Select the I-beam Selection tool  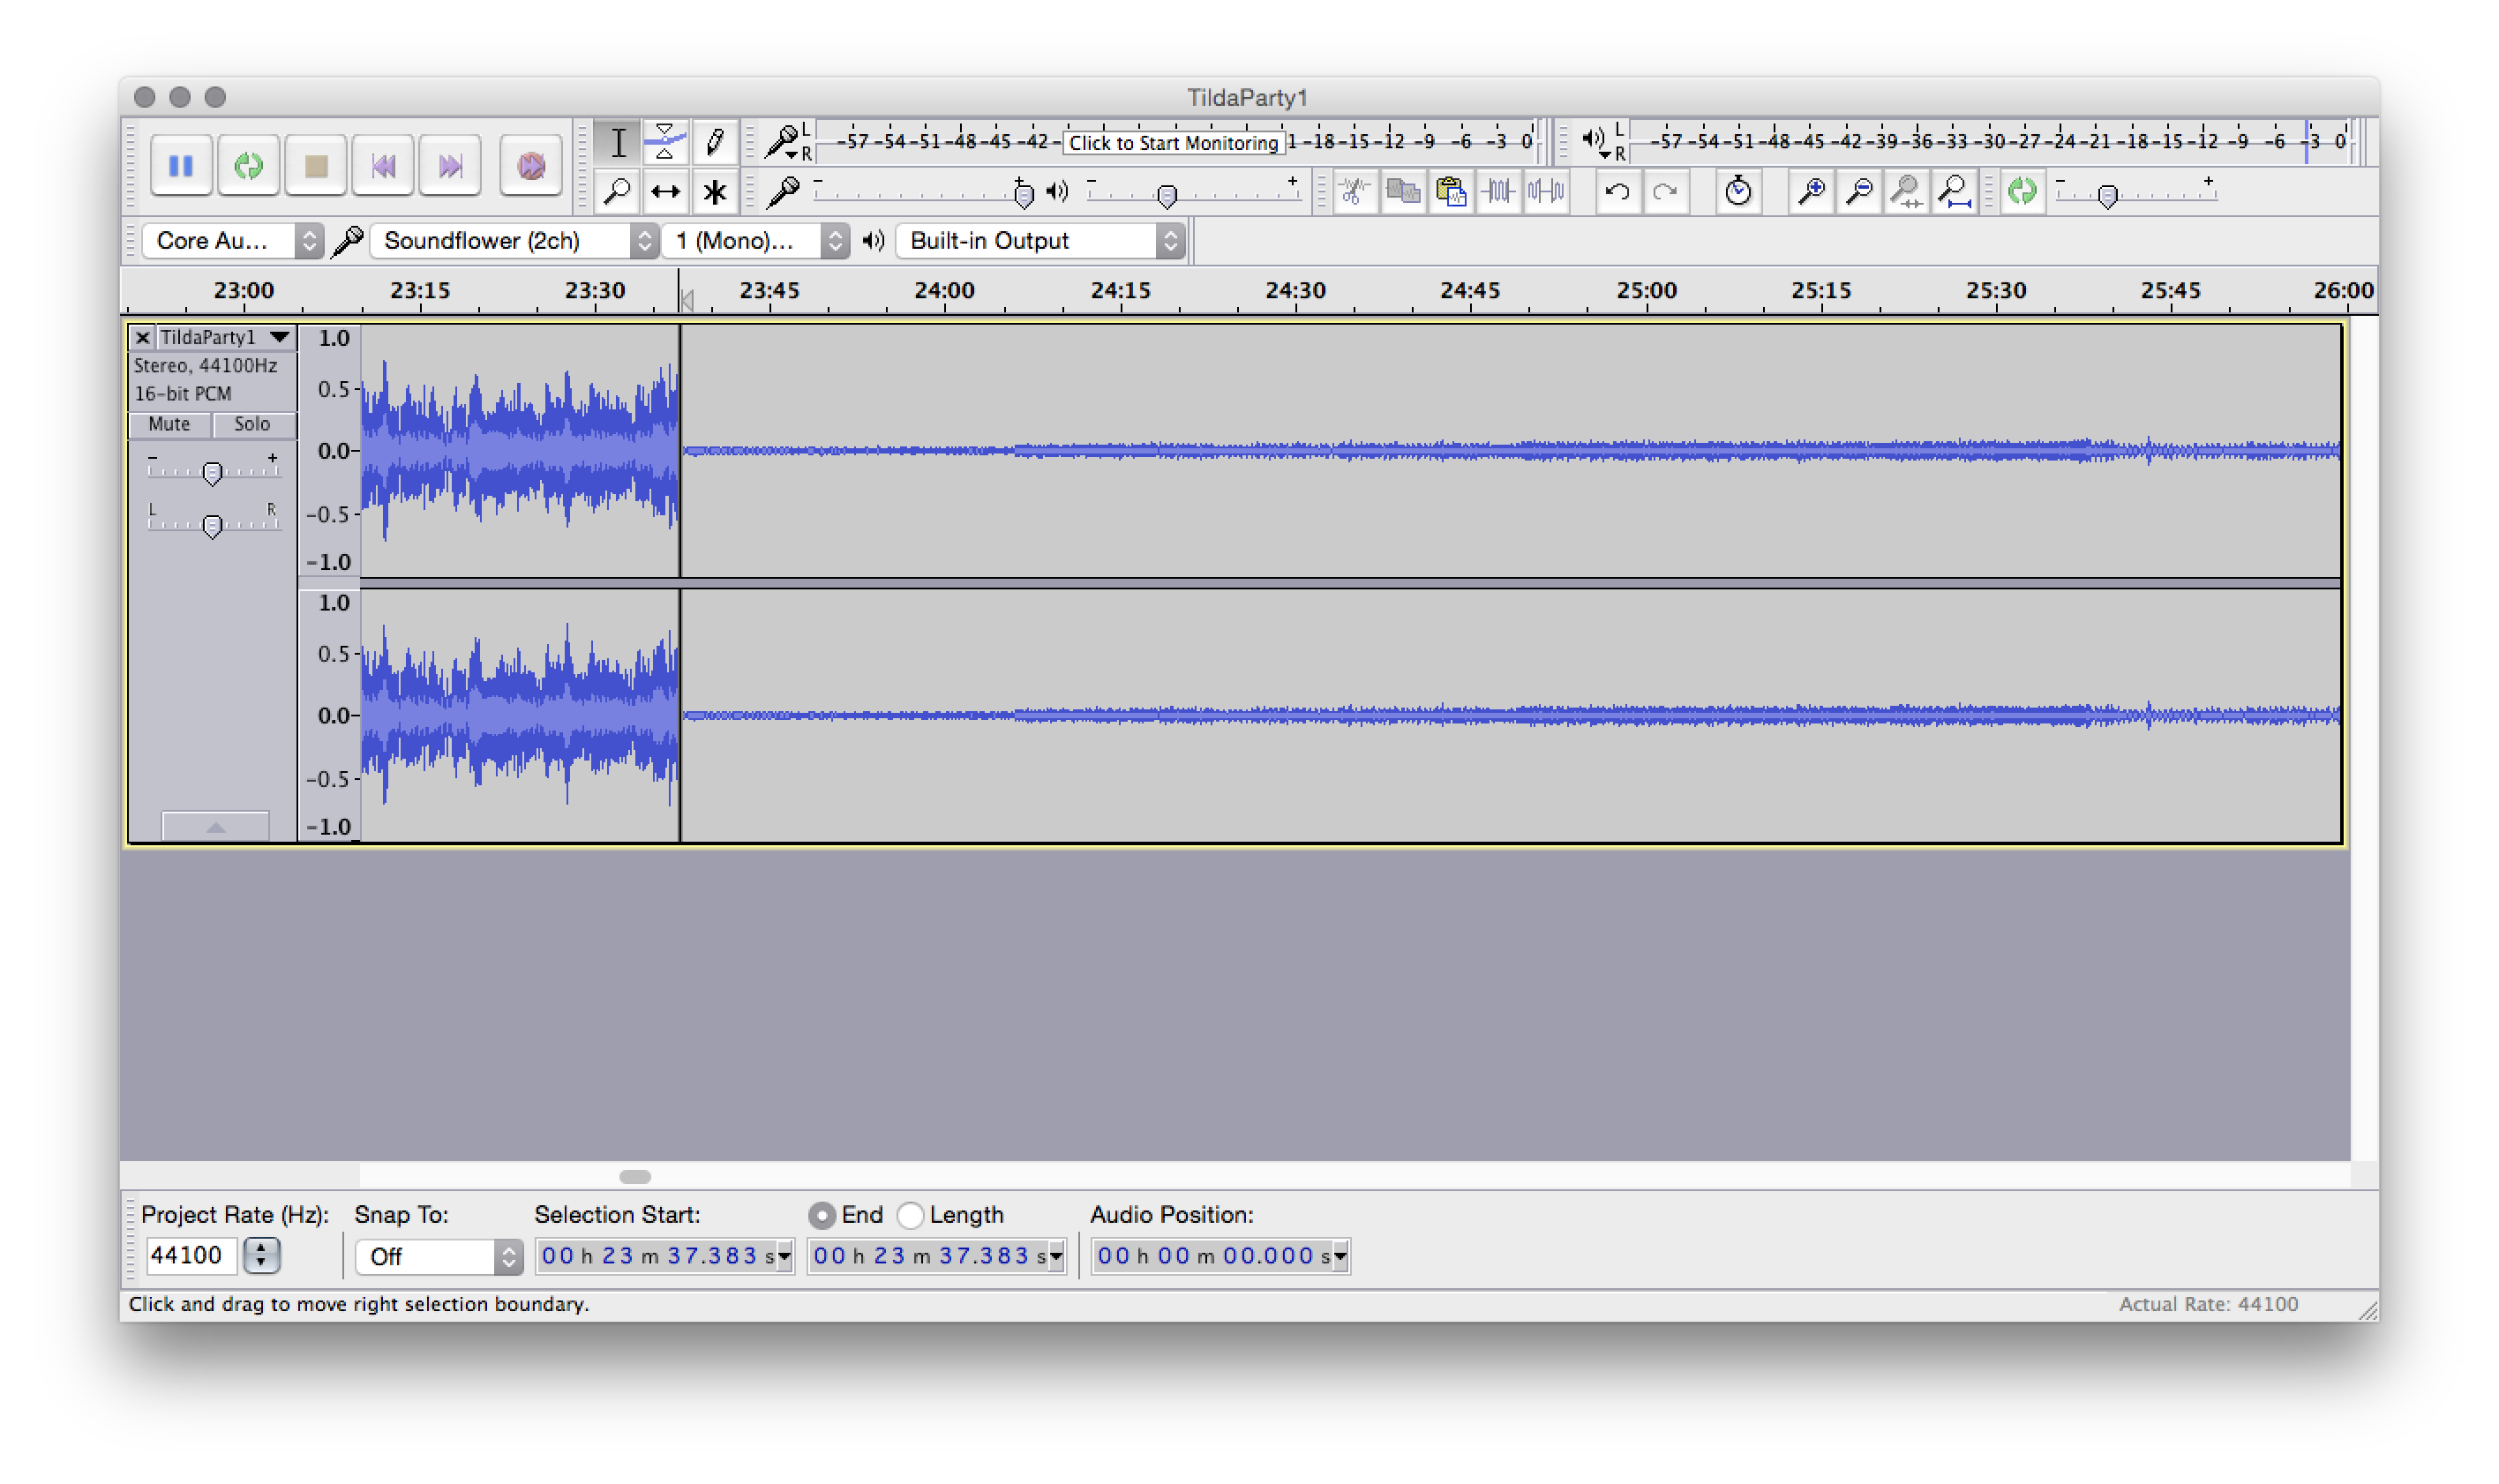pyautogui.click(x=618, y=142)
